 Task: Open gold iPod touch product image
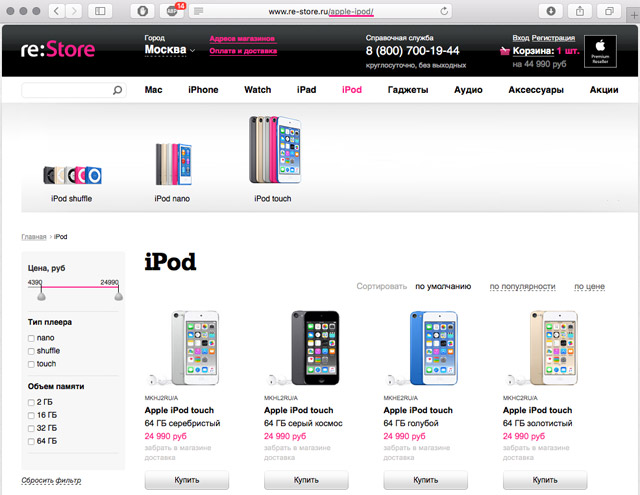pyautogui.click(x=554, y=348)
